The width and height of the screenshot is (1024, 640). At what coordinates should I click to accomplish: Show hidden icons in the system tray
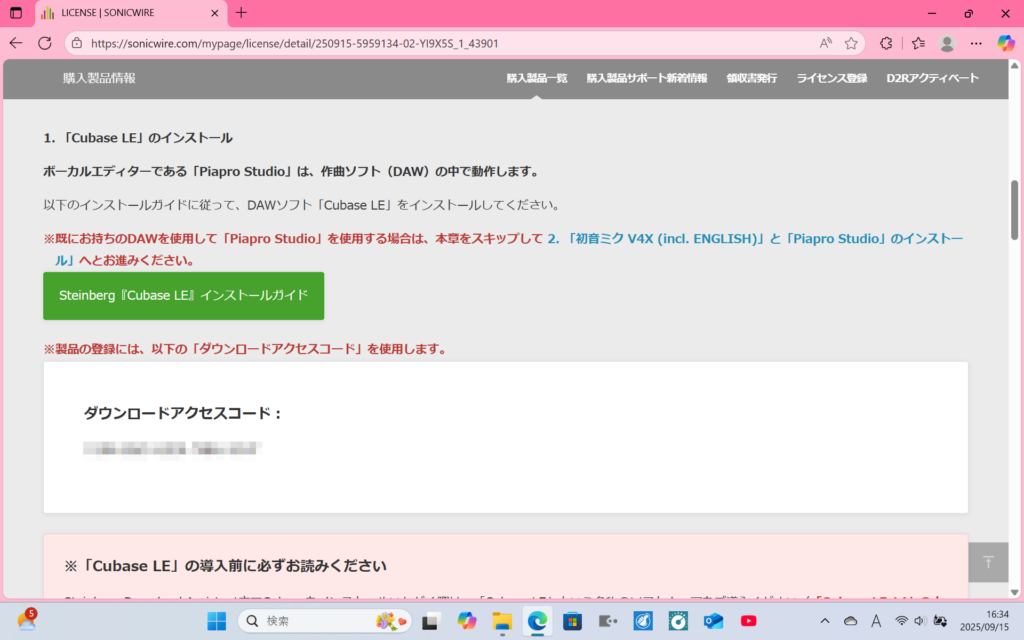click(x=823, y=621)
